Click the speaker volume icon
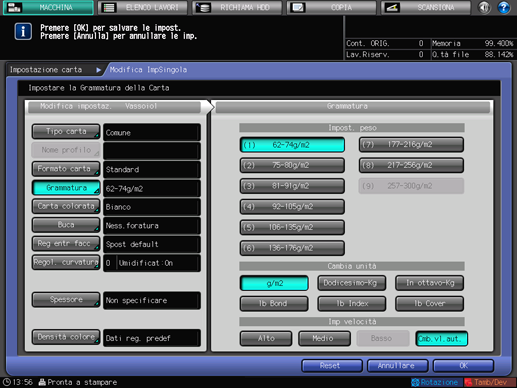Image resolution: width=517 pixels, height=388 pixels. 484,7
